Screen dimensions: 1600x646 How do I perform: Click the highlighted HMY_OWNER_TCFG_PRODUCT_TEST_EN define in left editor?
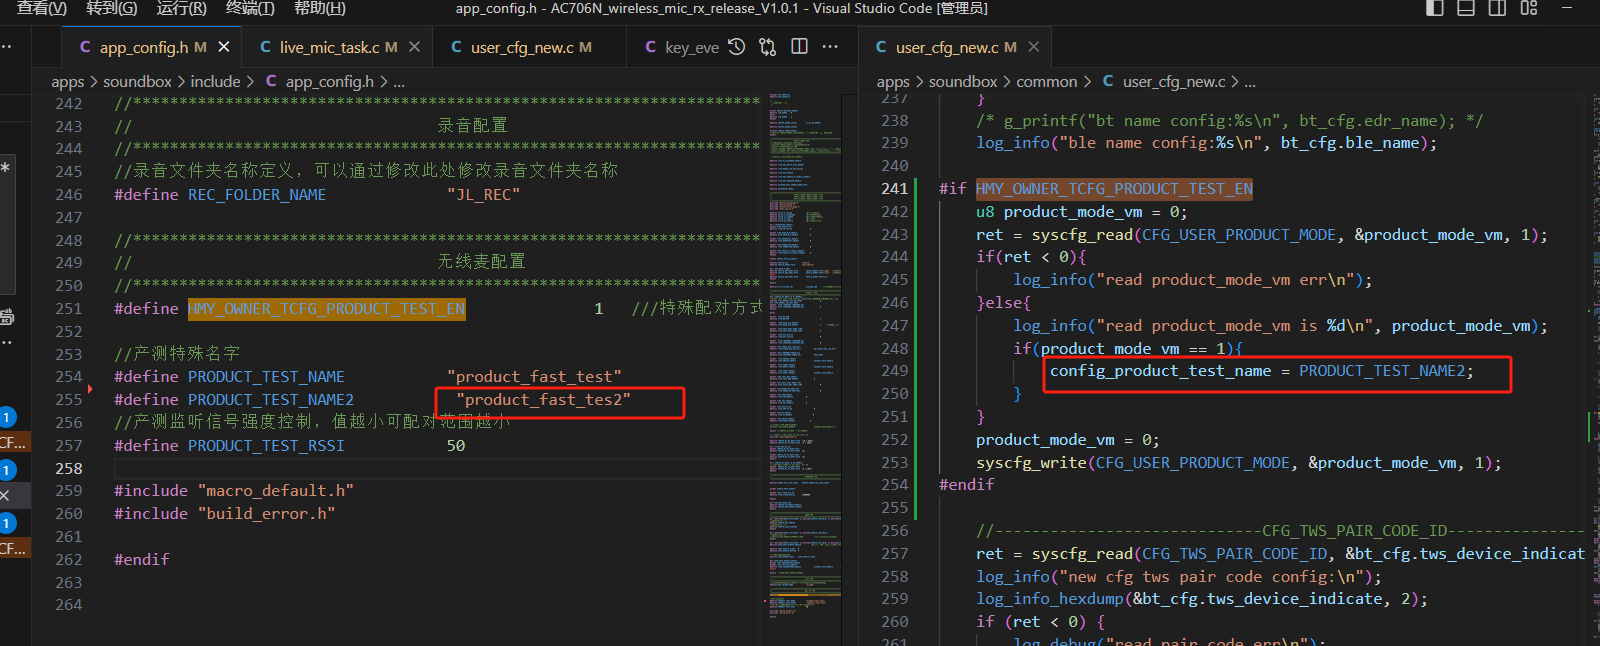tap(326, 309)
